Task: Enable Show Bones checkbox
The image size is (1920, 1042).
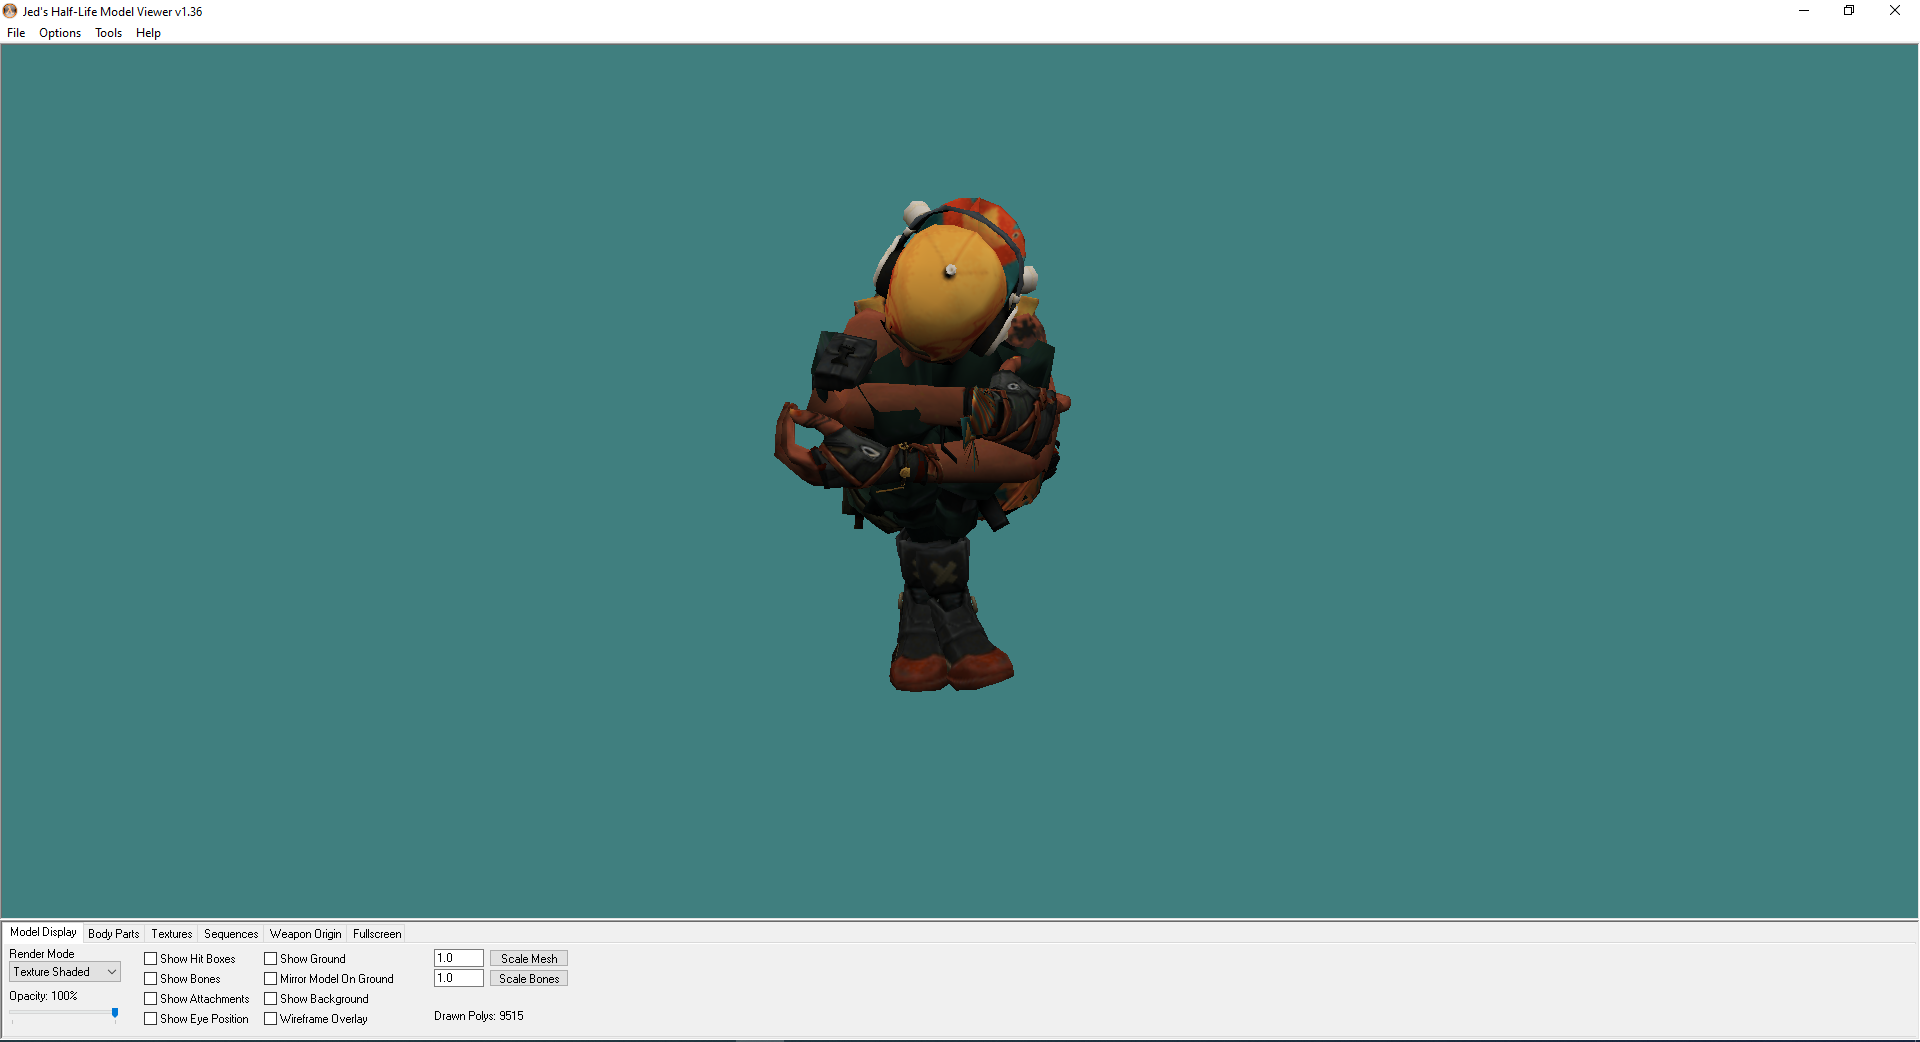Action: 151,979
